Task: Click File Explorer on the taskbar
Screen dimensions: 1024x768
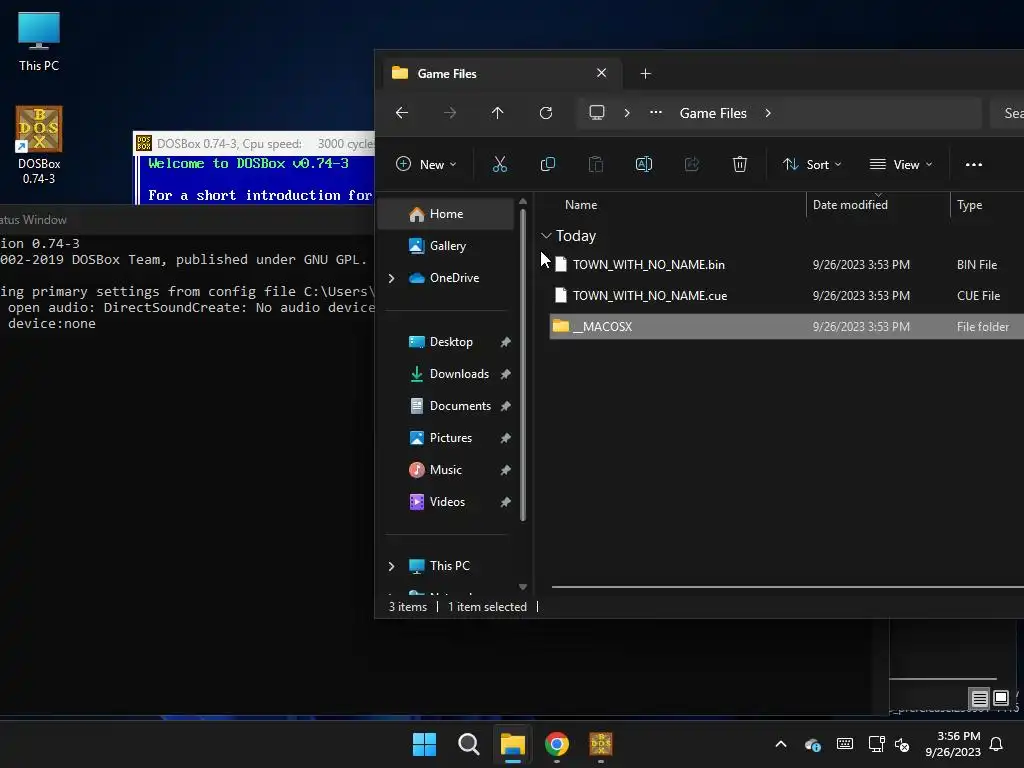Action: (x=513, y=744)
